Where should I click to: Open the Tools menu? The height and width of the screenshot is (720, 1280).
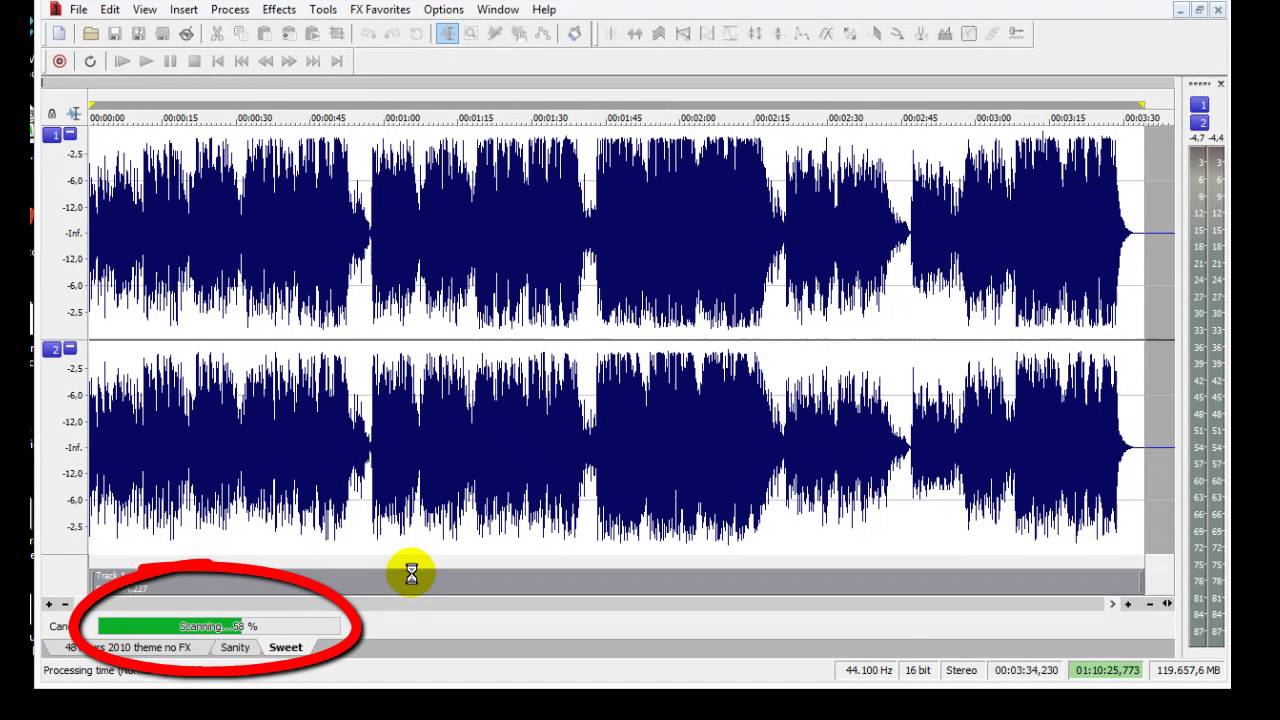[323, 9]
